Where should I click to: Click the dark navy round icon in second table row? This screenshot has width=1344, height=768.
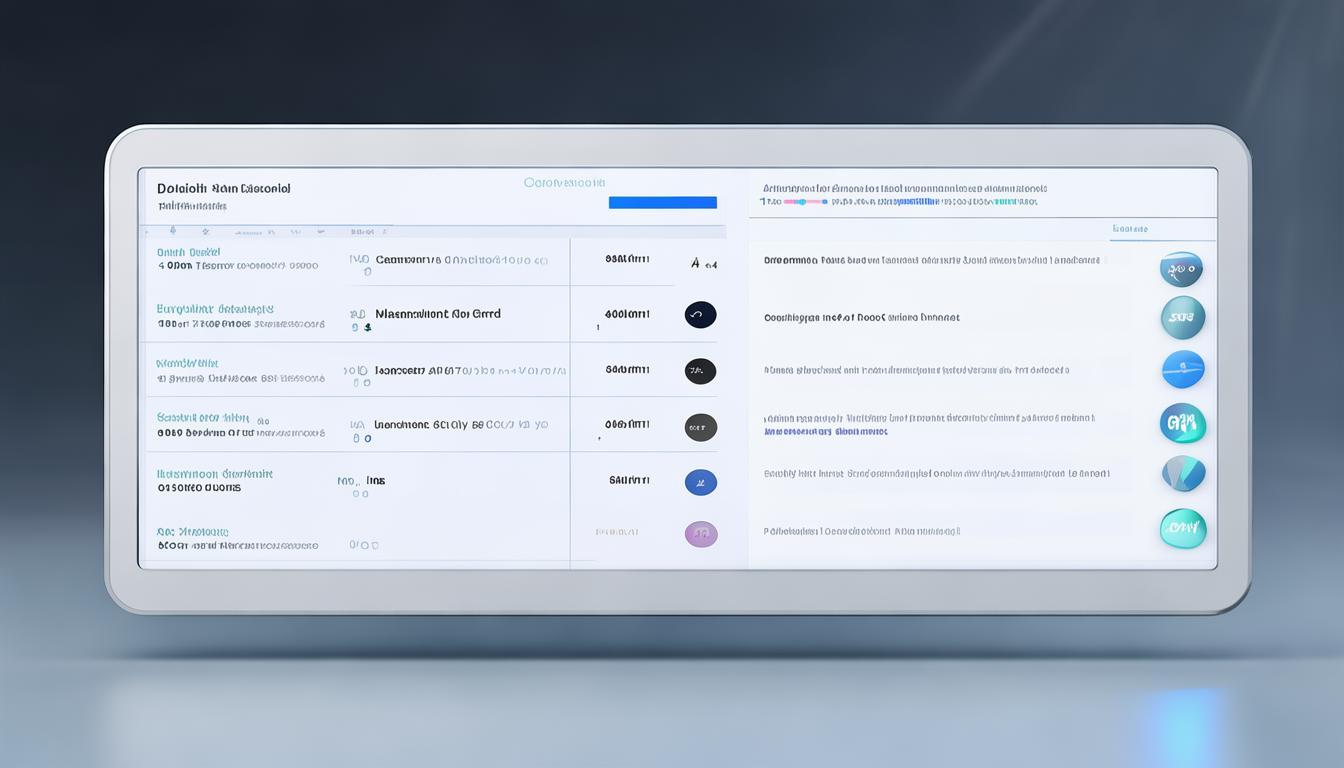(700, 315)
